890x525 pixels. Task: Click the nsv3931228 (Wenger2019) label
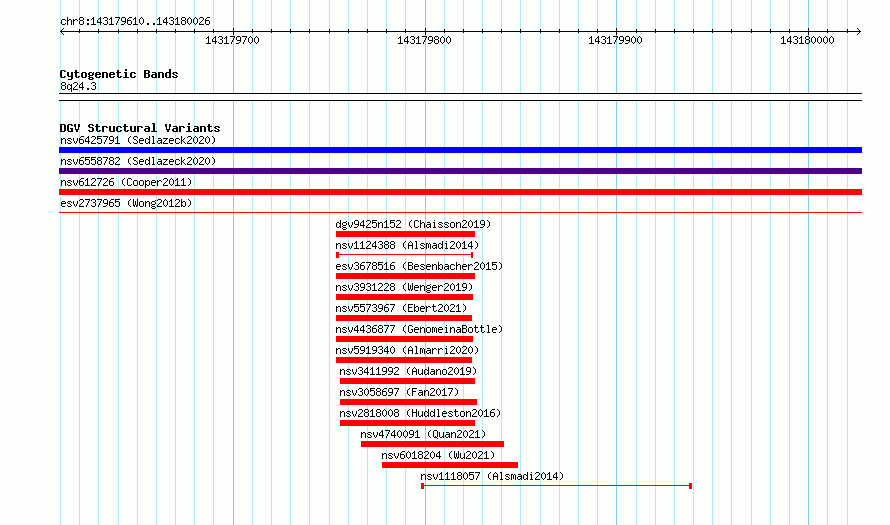404,287
